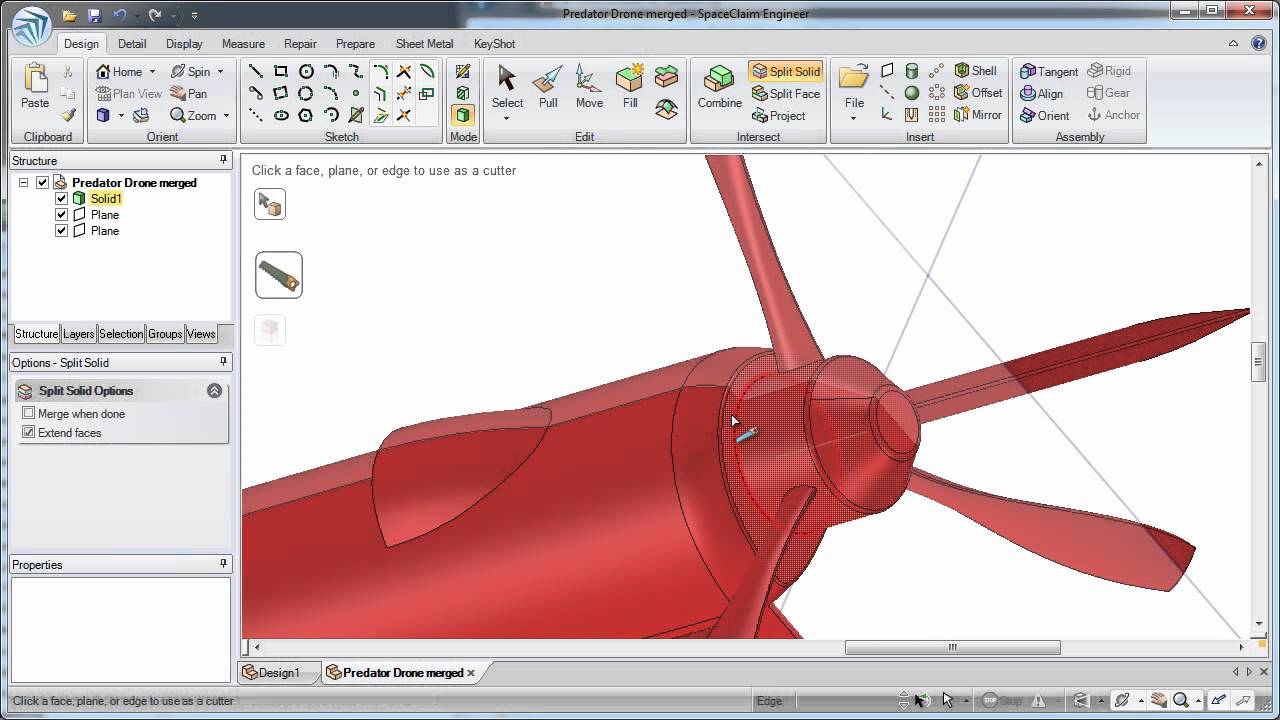Screen dimensions: 1280x720
Task: Open the Detail ribbon tab
Action: [x=132, y=43]
